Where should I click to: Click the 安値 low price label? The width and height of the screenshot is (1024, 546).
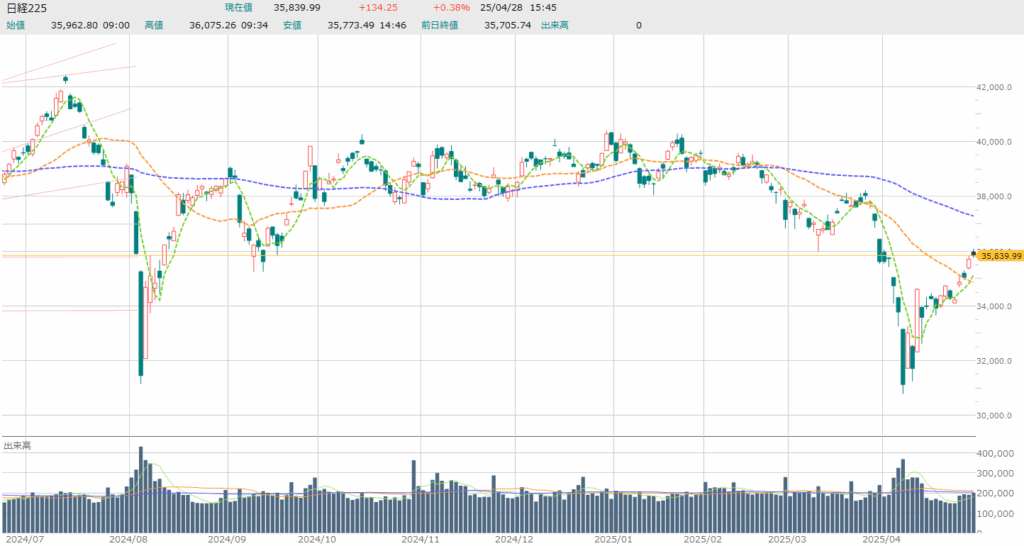pyautogui.click(x=292, y=25)
